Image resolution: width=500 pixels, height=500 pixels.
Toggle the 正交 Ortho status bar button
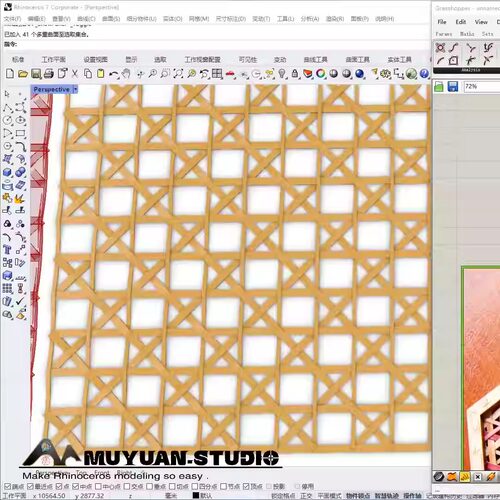(306, 495)
